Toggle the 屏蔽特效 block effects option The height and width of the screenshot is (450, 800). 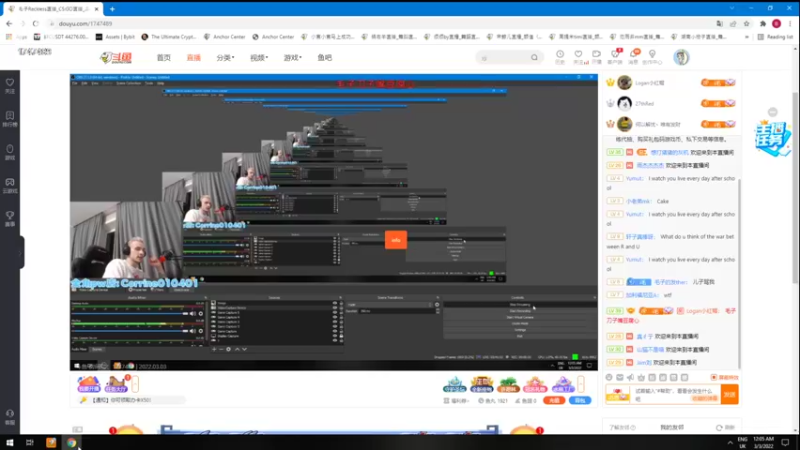(724, 378)
